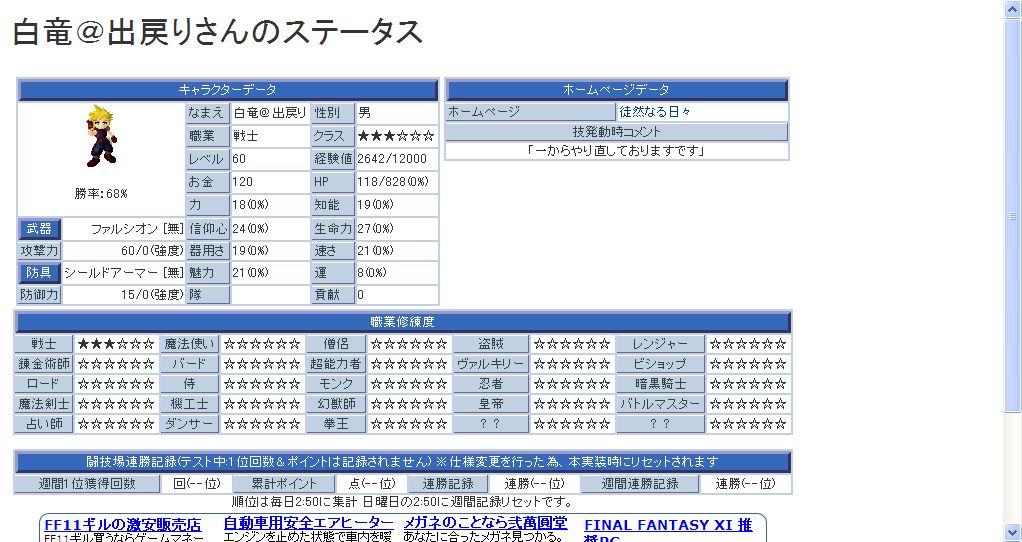Click the キャラクターデータ section header
This screenshot has height=542, width=1022.
click(x=227, y=90)
